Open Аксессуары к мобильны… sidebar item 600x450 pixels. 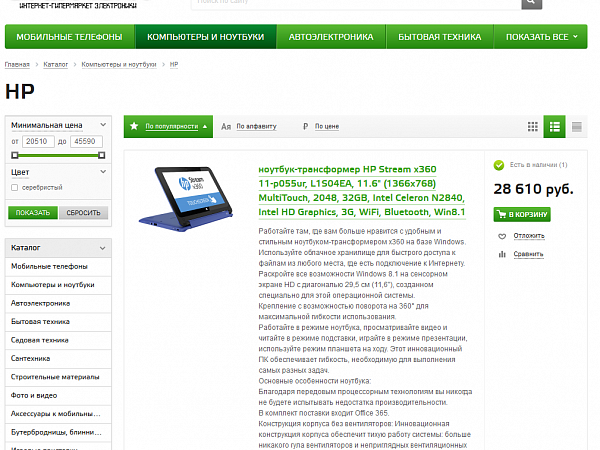click(x=58, y=414)
